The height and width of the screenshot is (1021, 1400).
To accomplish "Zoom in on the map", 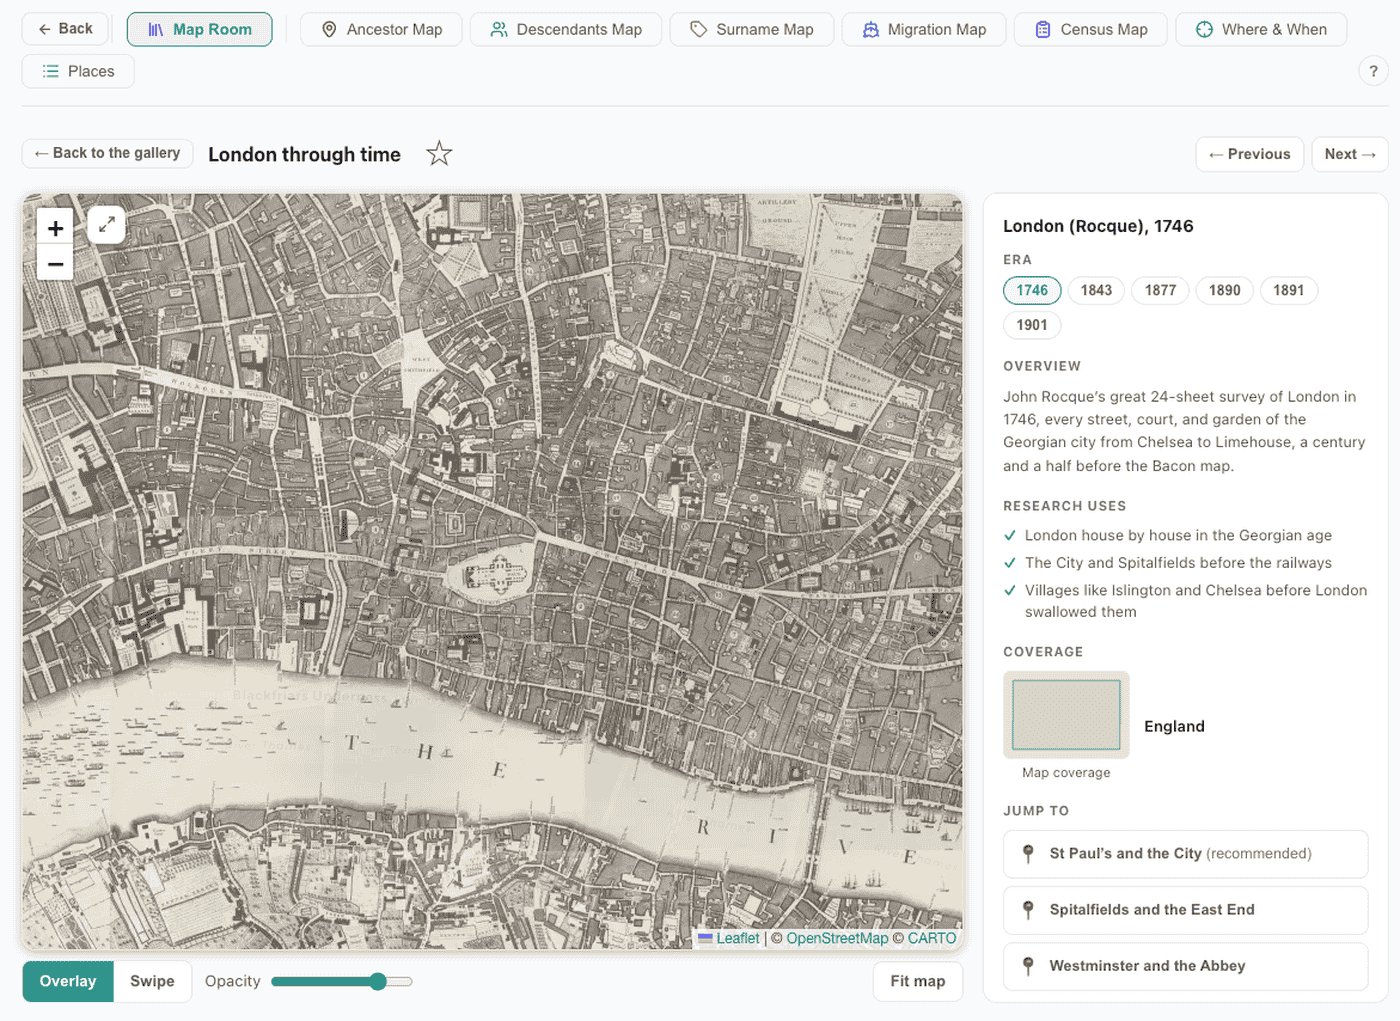I will pyautogui.click(x=56, y=228).
